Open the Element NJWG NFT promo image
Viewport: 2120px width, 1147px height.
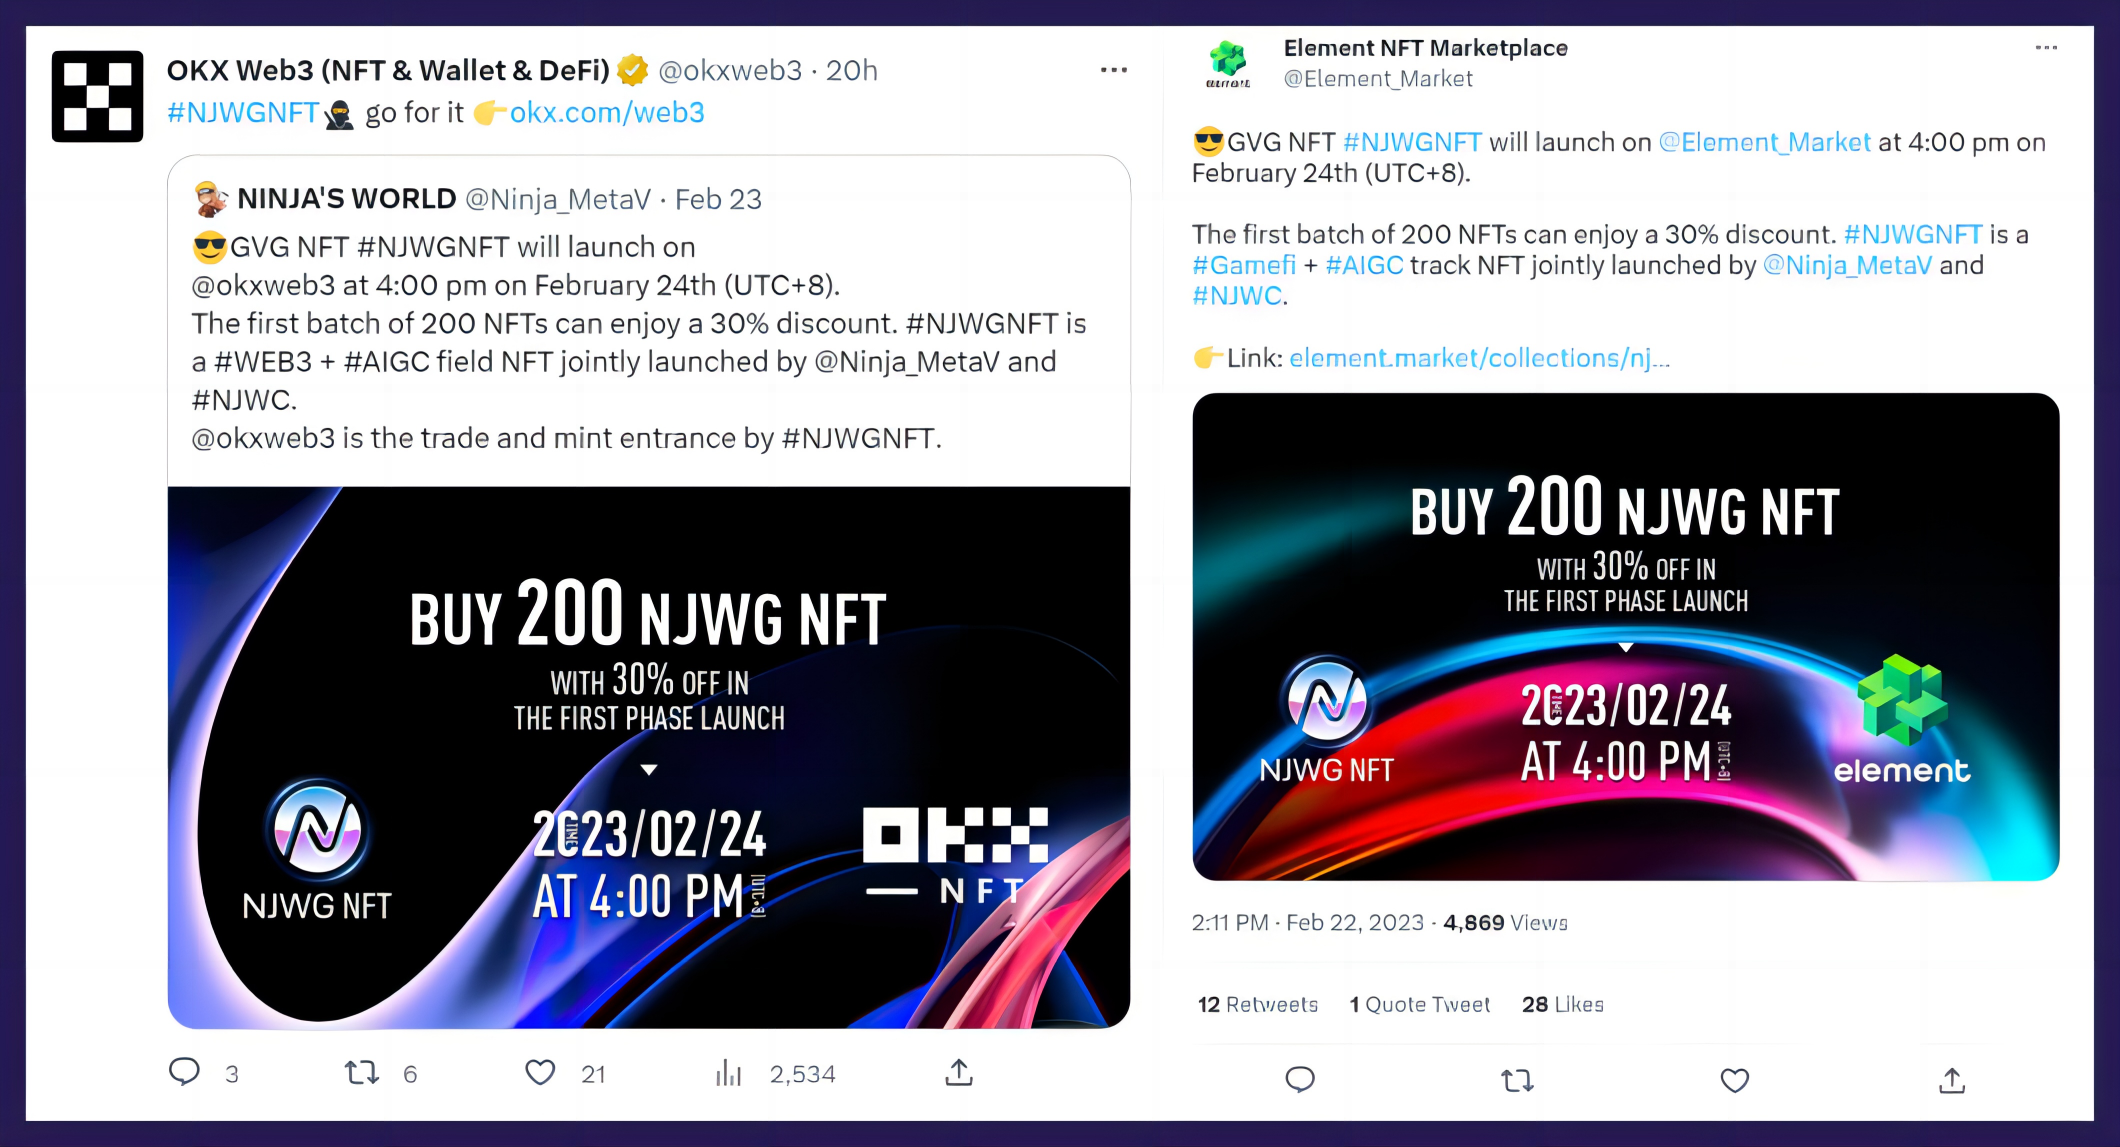(1625, 637)
